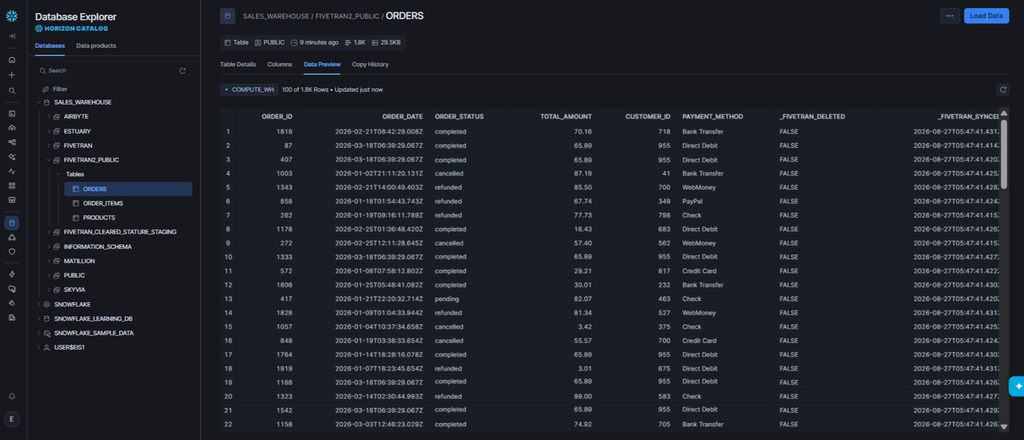Click the ORDER_DATE column header
The width and height of the screenshot is (1024, 440).
[402, 117]
